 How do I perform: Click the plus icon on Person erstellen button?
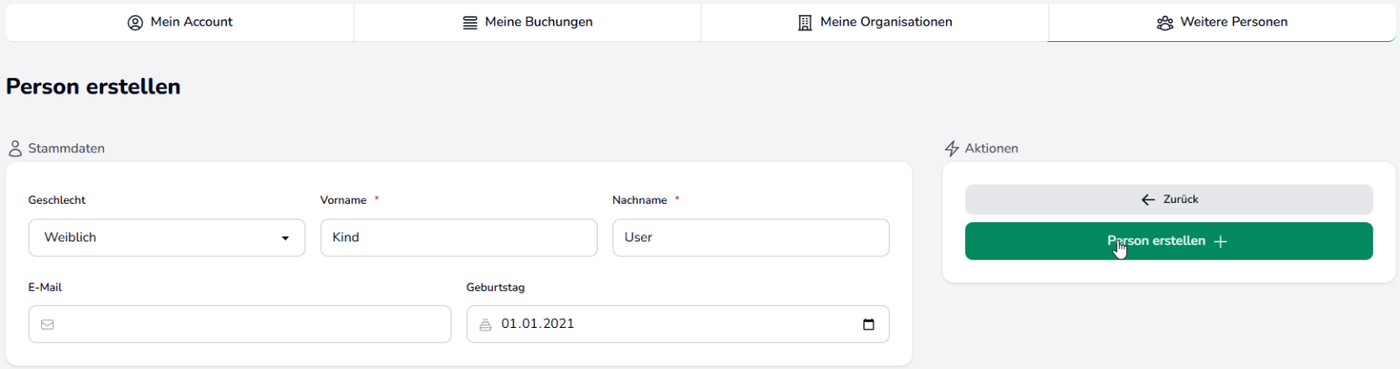point(1220,241)
